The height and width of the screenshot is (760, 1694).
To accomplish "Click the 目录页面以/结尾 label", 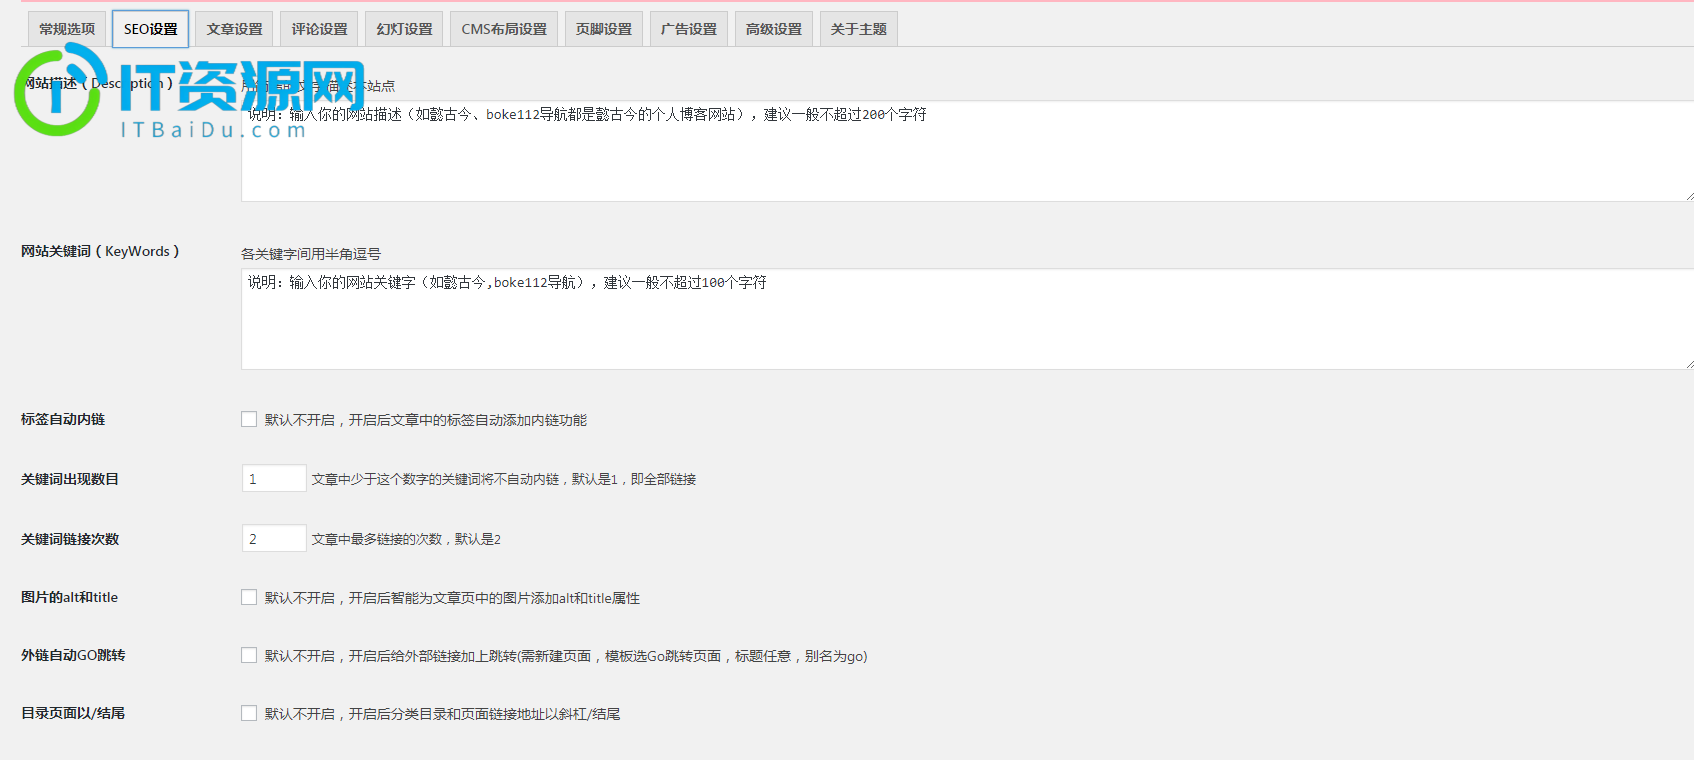I will point(73,713).
